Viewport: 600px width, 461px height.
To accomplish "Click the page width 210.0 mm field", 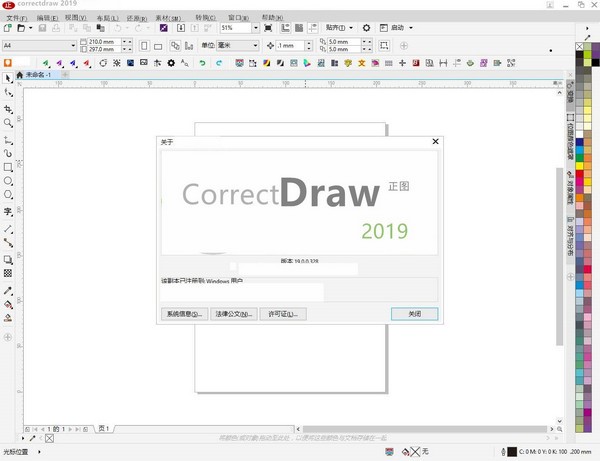I will [x=104, y=42].
